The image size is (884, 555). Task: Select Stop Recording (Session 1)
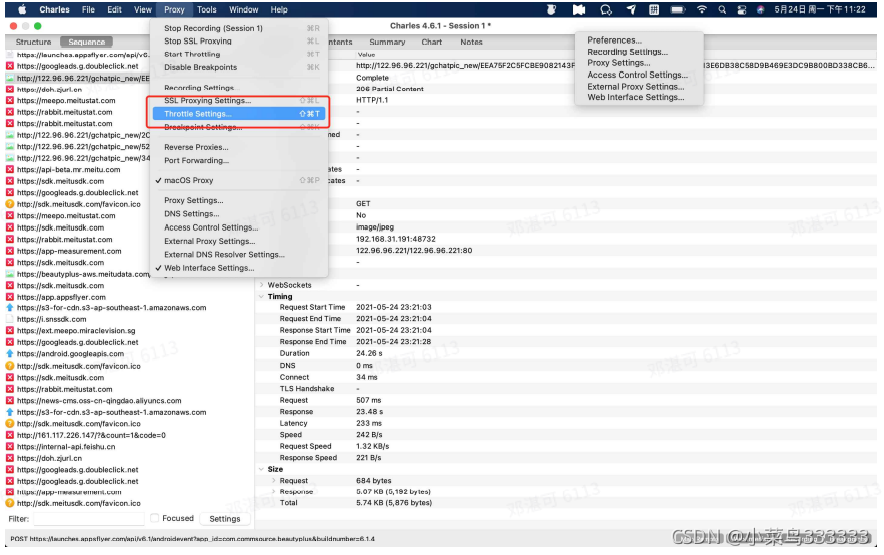(238, 28)
